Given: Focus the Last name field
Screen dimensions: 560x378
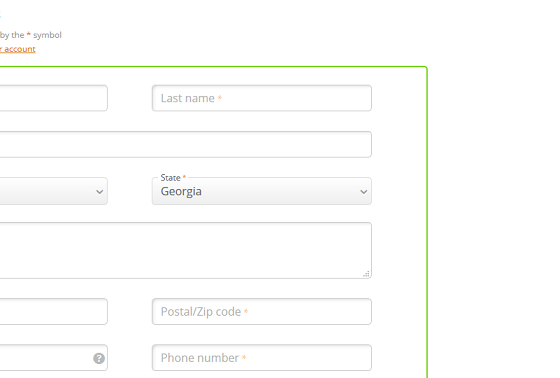Looking at the screenshot, I should coord(262,98).
